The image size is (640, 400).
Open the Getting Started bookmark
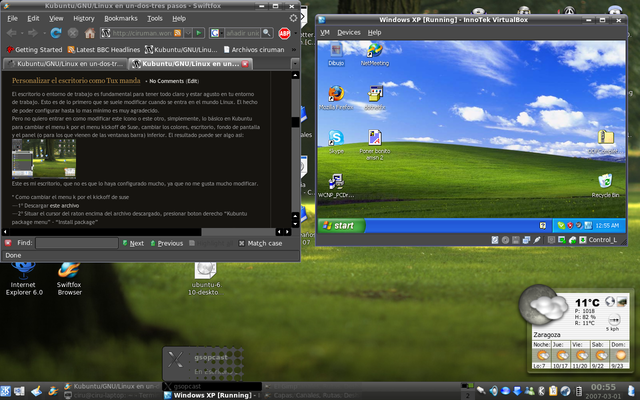[x=35, y=49]
